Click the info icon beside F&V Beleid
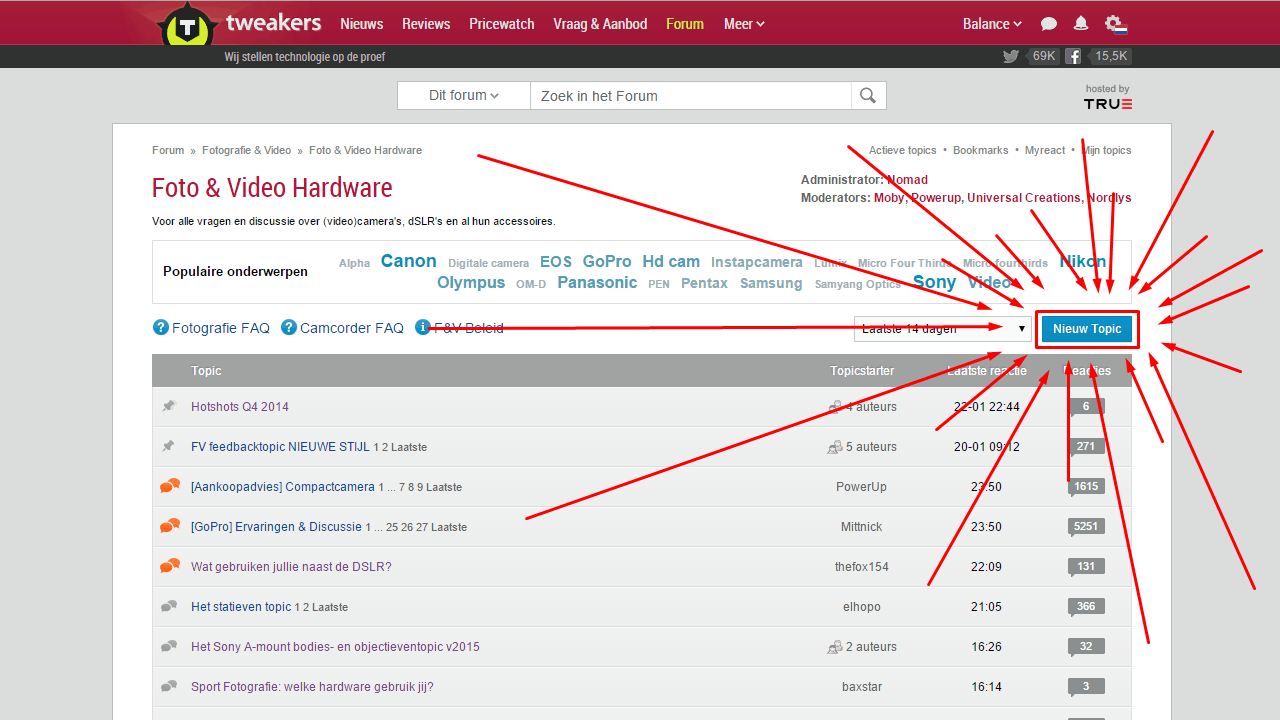Image resolution: width=1280 pixels, height=720 pixels. 423,327
